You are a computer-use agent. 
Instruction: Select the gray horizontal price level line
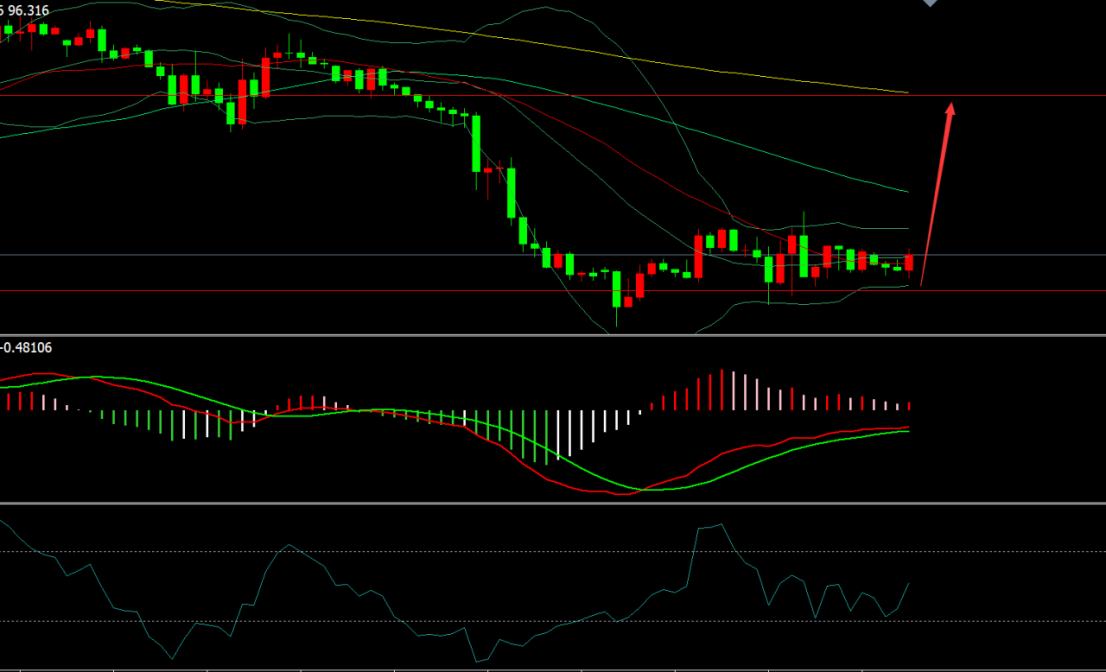pyautogui.click(x=553, y=255)
